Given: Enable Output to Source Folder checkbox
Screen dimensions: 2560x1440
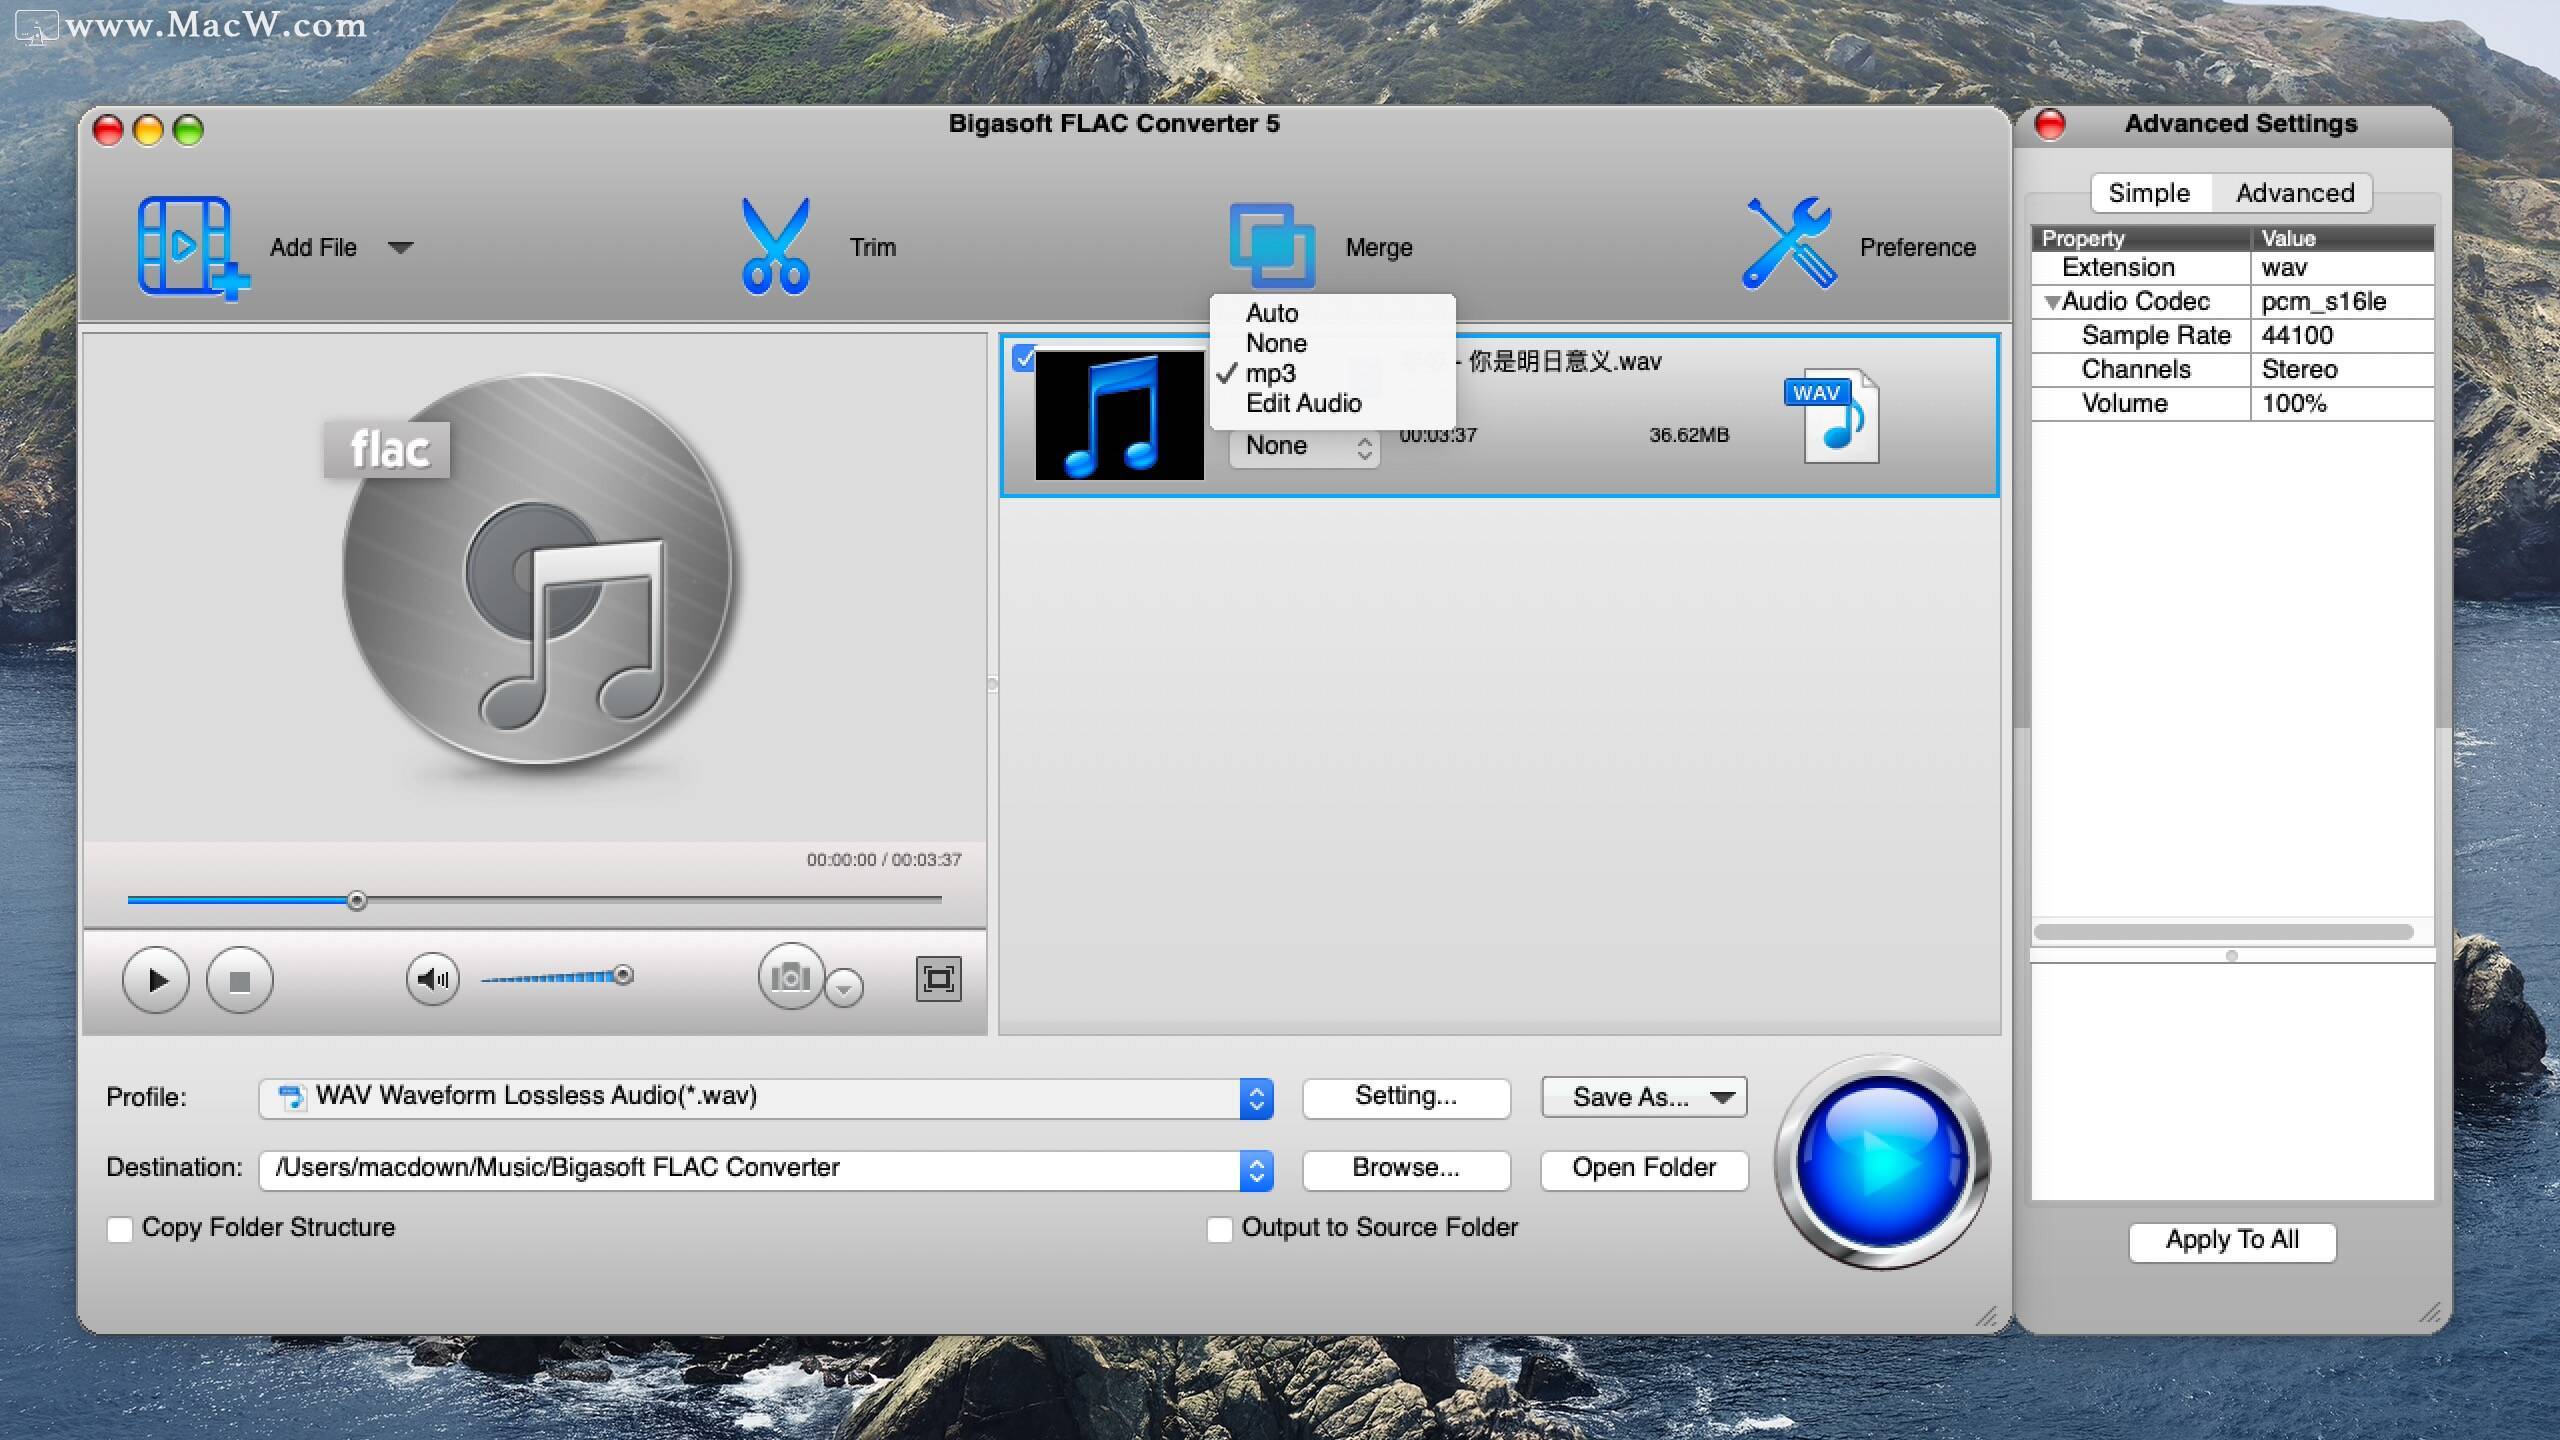Looking at the screenshot, I should pos(1219,1229).
